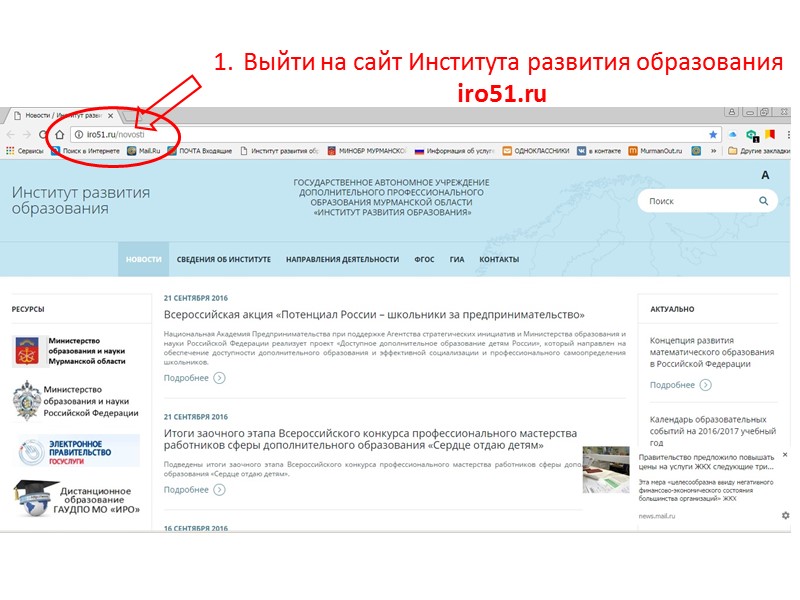View site info icon before iro51.ru
The height and width of the screenshot is (600, 800).
point(79,134)
